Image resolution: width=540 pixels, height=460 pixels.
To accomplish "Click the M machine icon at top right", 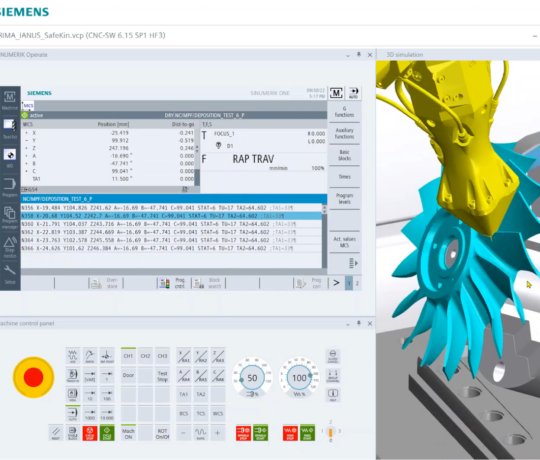I will click(x=336, y=93).
